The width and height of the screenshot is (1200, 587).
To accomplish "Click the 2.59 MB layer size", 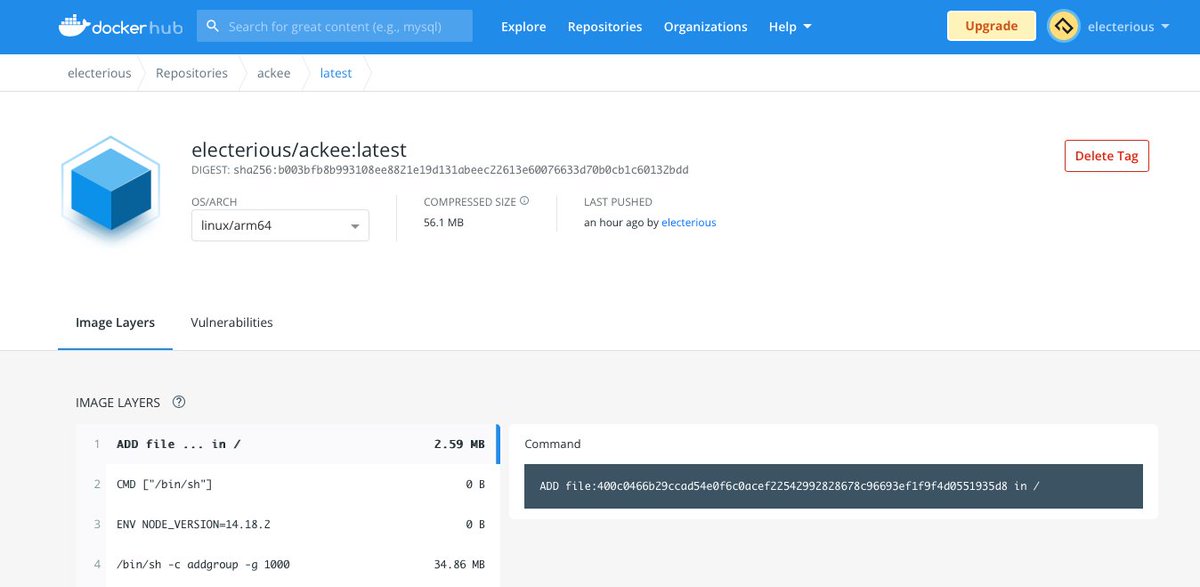I will [459, 444].
